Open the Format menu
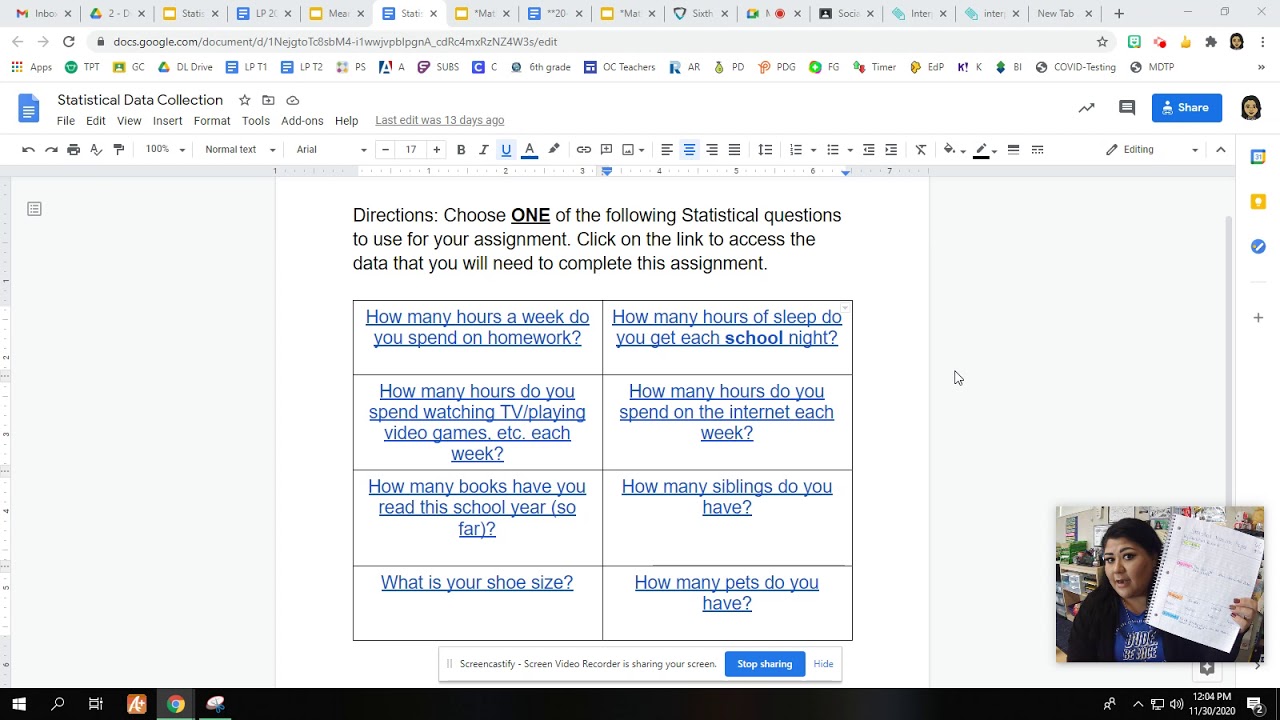Image resolution: width=1280 pixels, height=720 pixels. click(212, 121)
